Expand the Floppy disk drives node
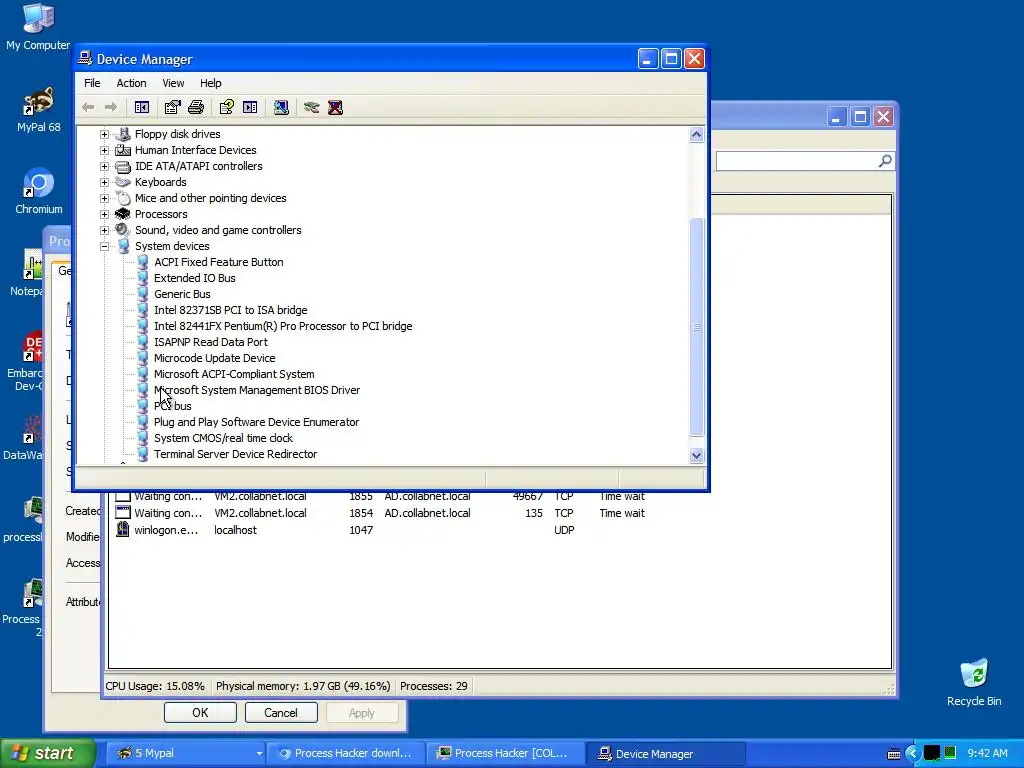 pyautogui.click(x=104, y=134)
